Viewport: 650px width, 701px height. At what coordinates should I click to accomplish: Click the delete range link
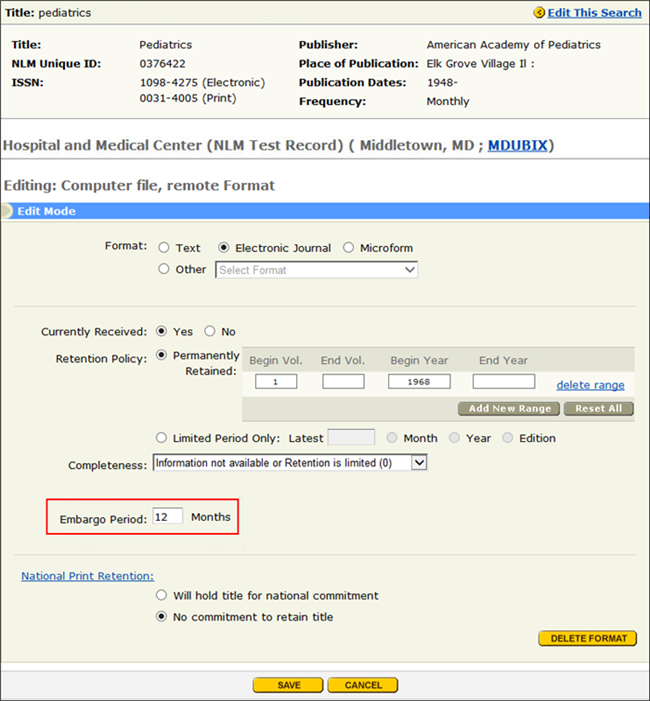click(x=590, y=385)
